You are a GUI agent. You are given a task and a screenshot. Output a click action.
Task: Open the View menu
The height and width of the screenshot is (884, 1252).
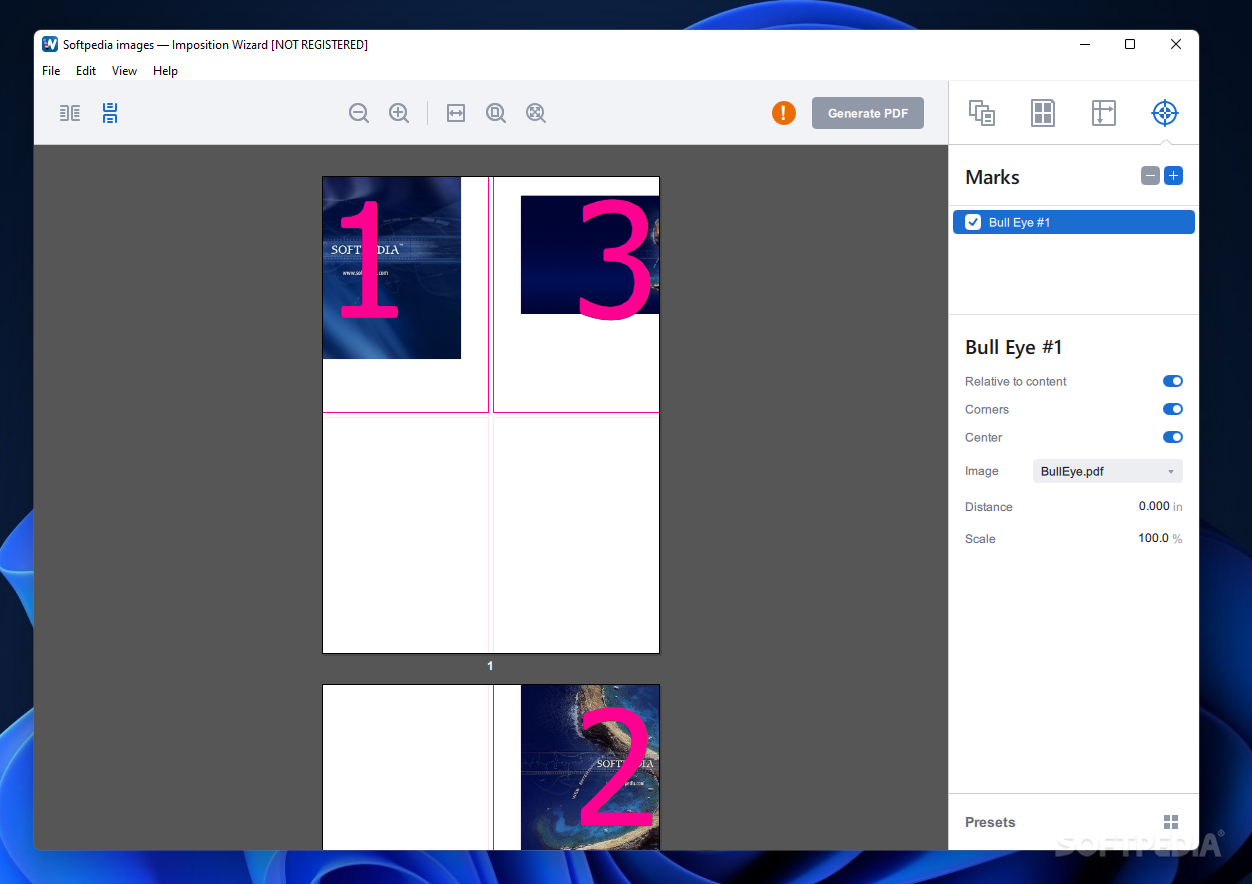tap(124, 71)
